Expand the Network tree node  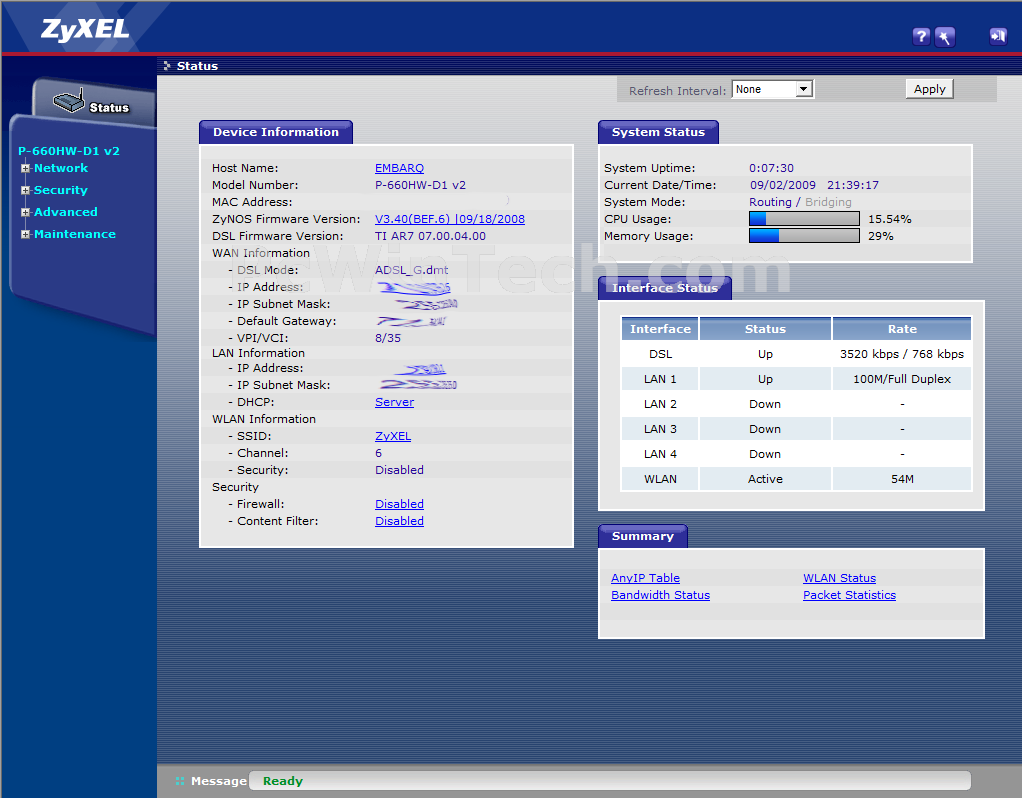click(25, 168)
